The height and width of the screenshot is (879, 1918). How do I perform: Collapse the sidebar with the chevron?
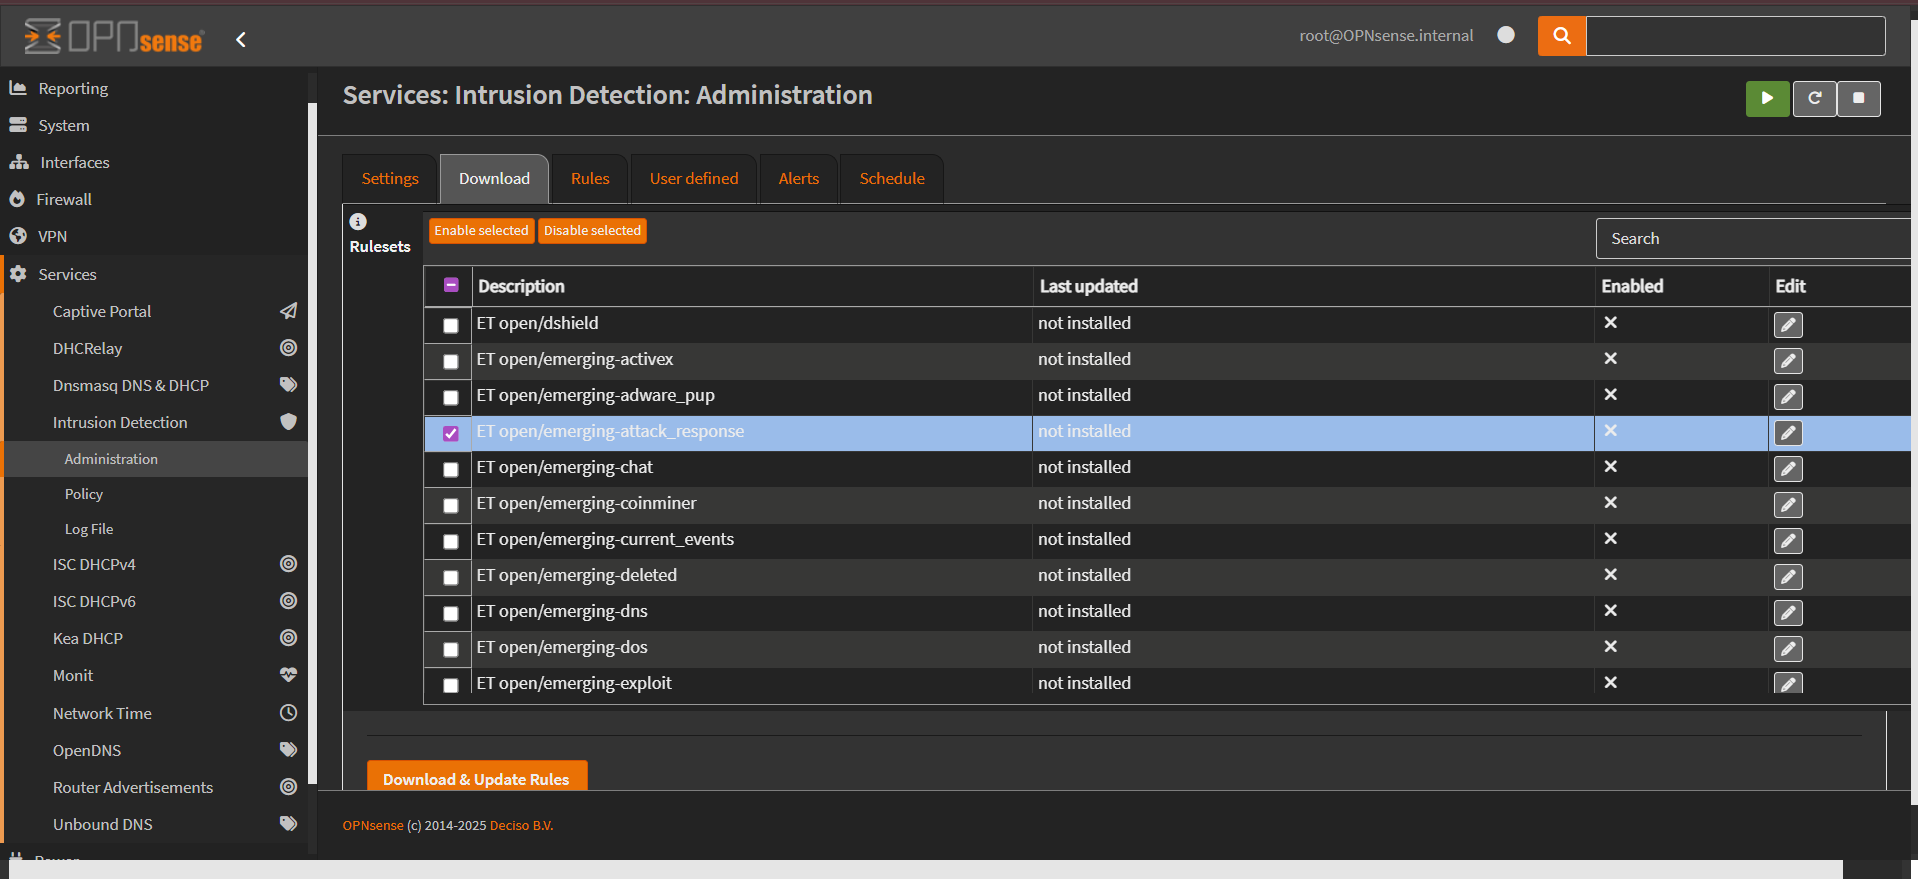click(241, 40)
